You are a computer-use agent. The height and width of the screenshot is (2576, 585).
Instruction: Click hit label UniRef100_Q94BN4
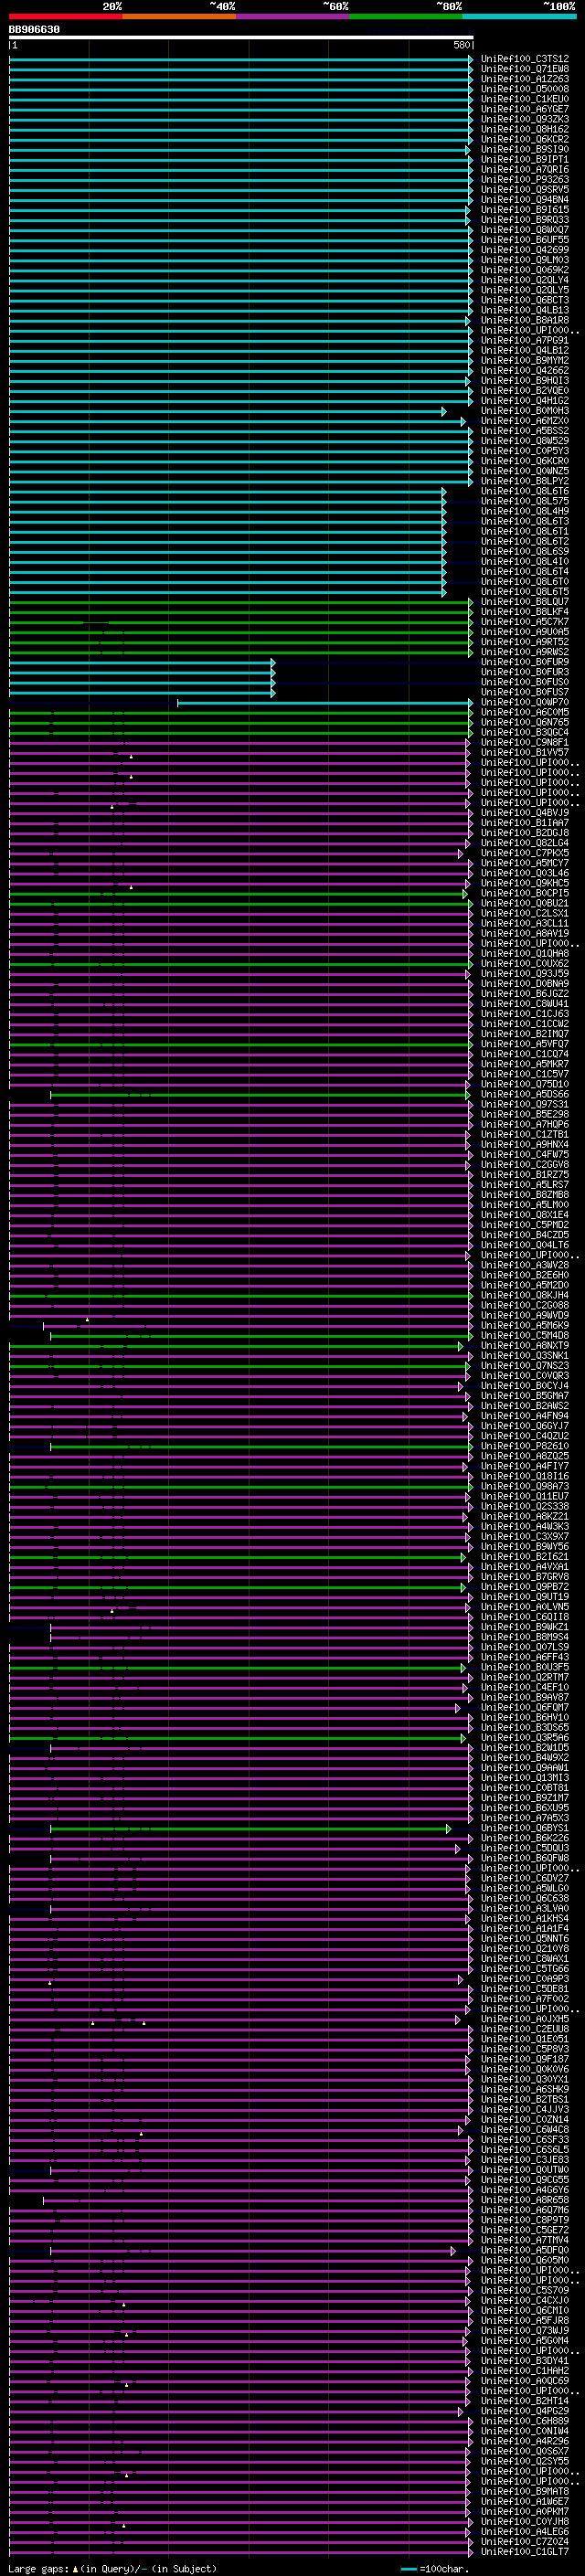(525, 199)
